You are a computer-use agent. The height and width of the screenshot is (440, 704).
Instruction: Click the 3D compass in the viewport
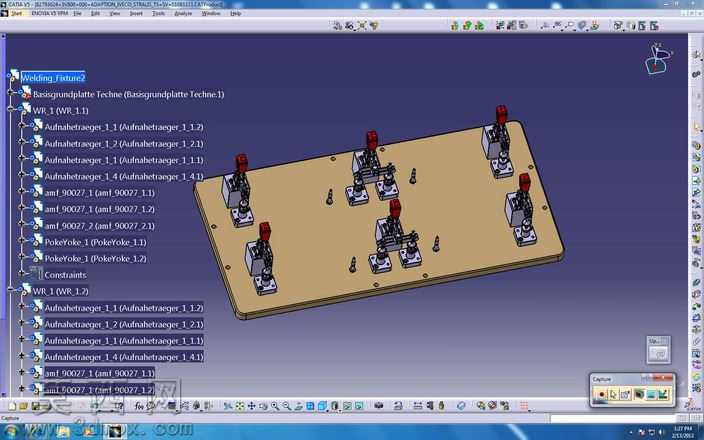click(658, 59)
